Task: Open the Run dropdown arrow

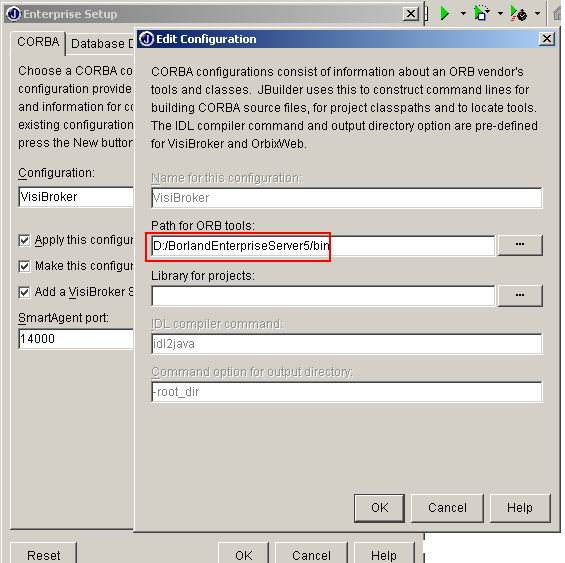Action: [463, 14]
